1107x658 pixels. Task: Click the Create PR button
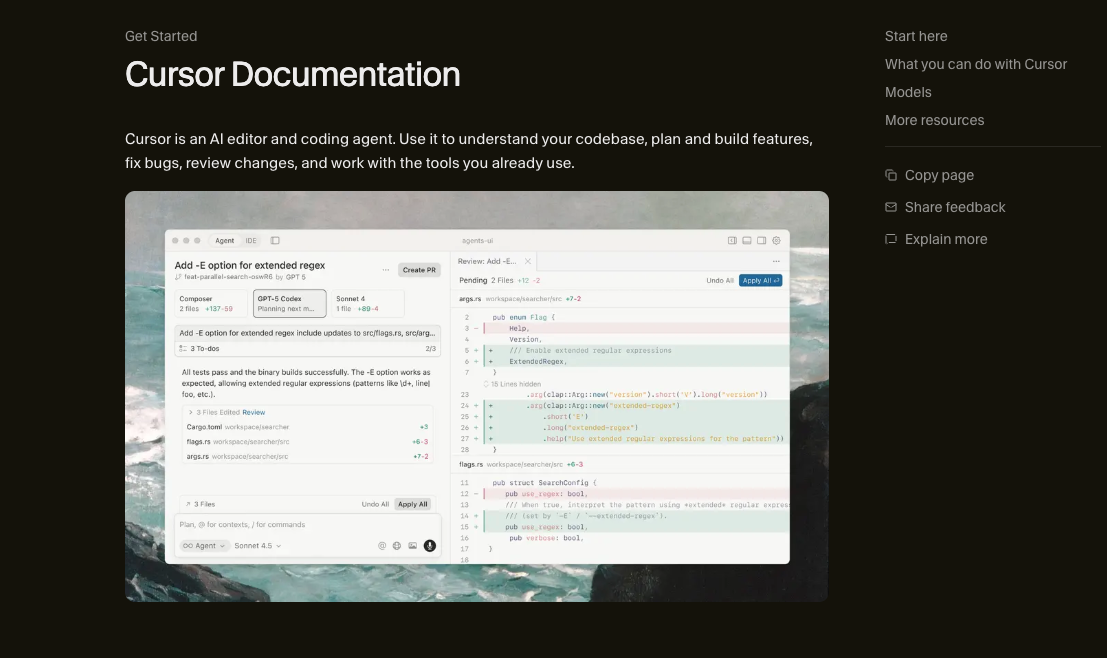[x=418, y=270]
